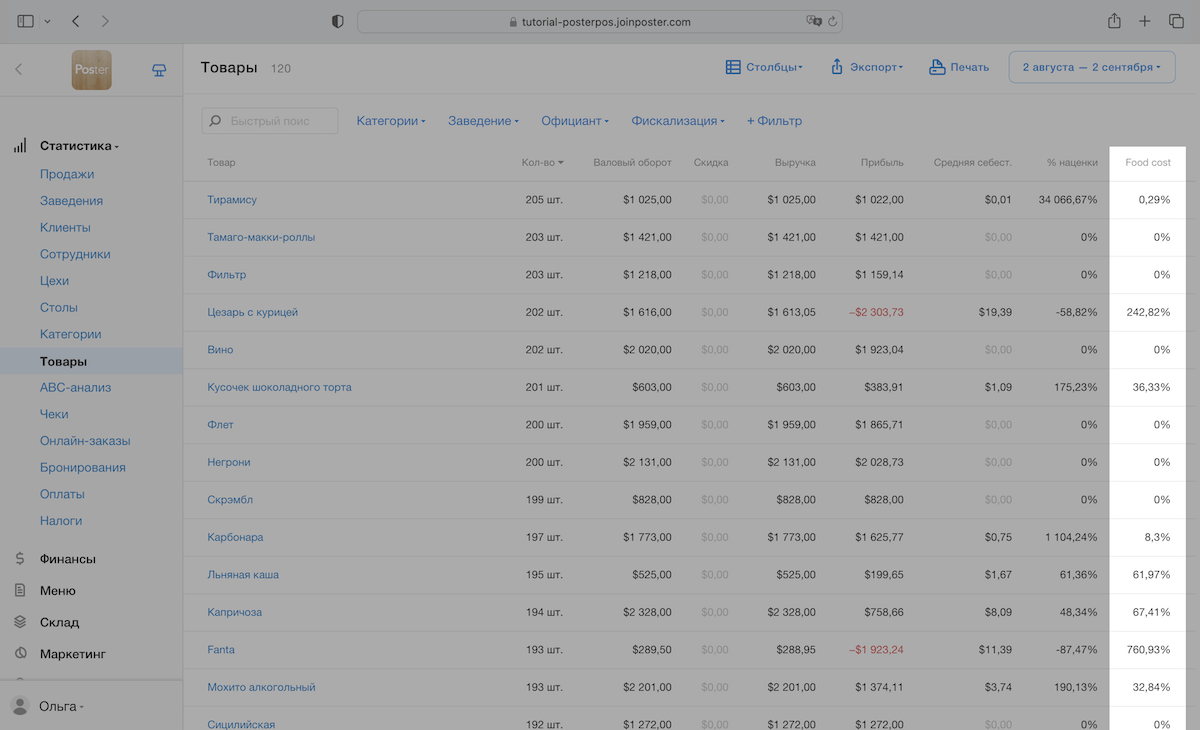
Task: Sort by the Кол-во column header
Action: [x=542, y=162]
